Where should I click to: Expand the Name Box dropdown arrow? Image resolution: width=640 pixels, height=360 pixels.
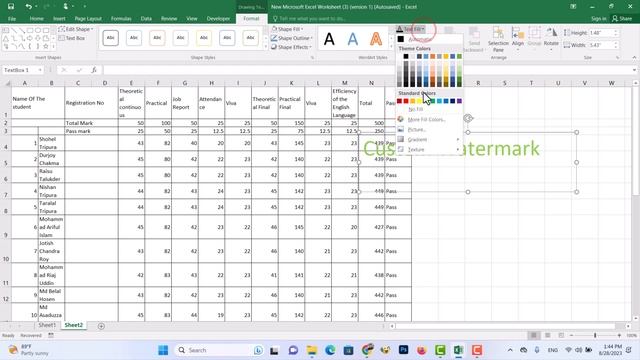point(40,70)
